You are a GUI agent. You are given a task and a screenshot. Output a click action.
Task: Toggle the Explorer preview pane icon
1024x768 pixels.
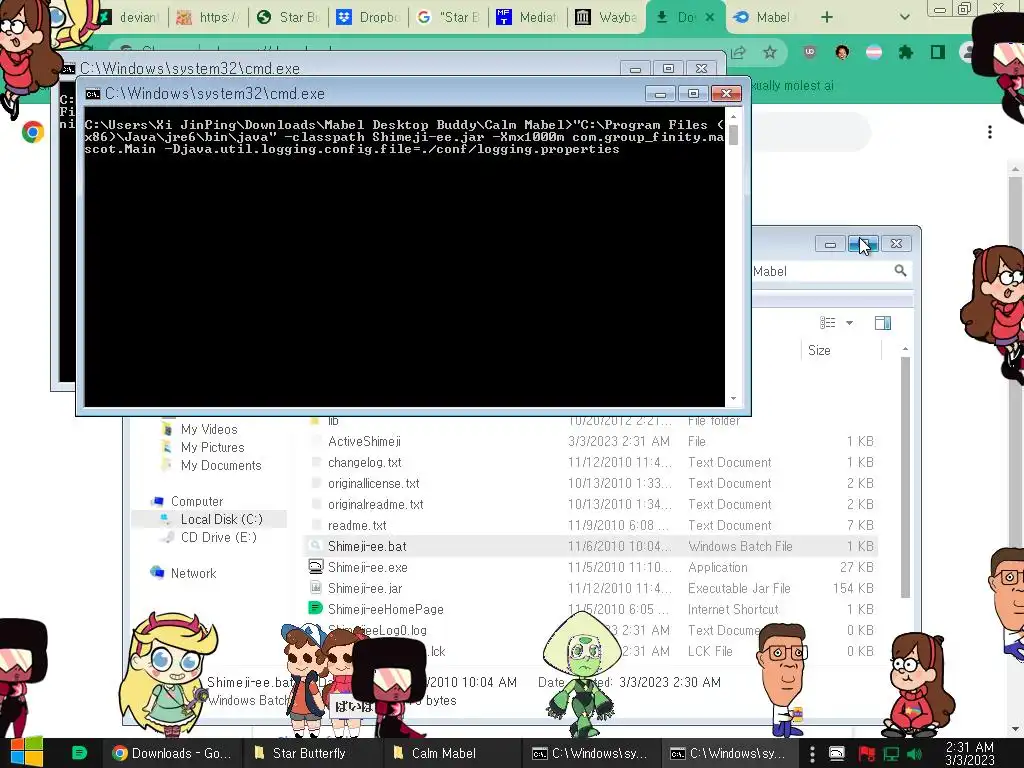883,323
